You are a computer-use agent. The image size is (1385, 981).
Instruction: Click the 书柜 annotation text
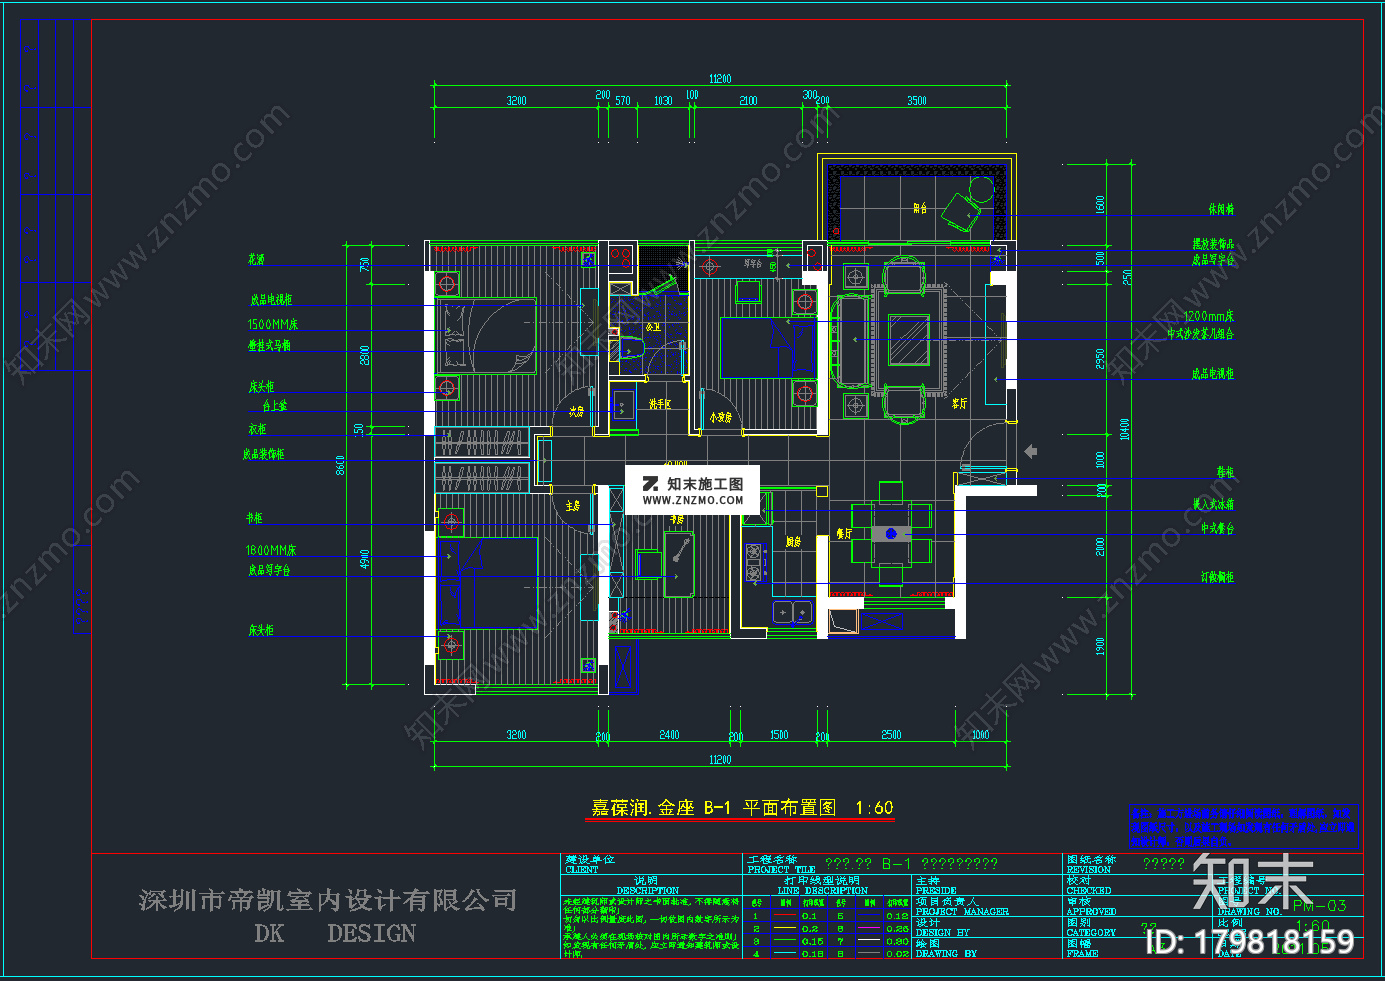254,518
